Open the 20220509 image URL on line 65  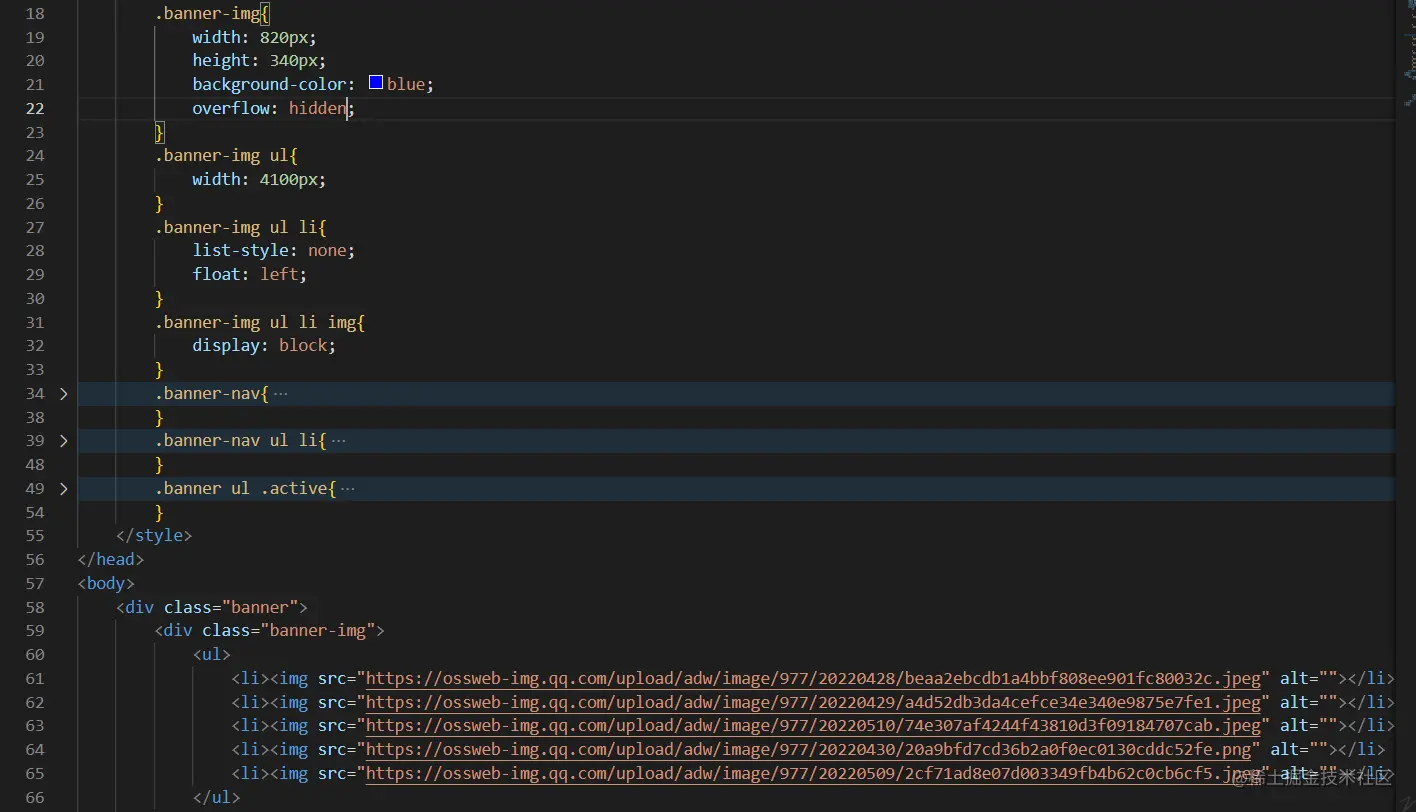814,774
